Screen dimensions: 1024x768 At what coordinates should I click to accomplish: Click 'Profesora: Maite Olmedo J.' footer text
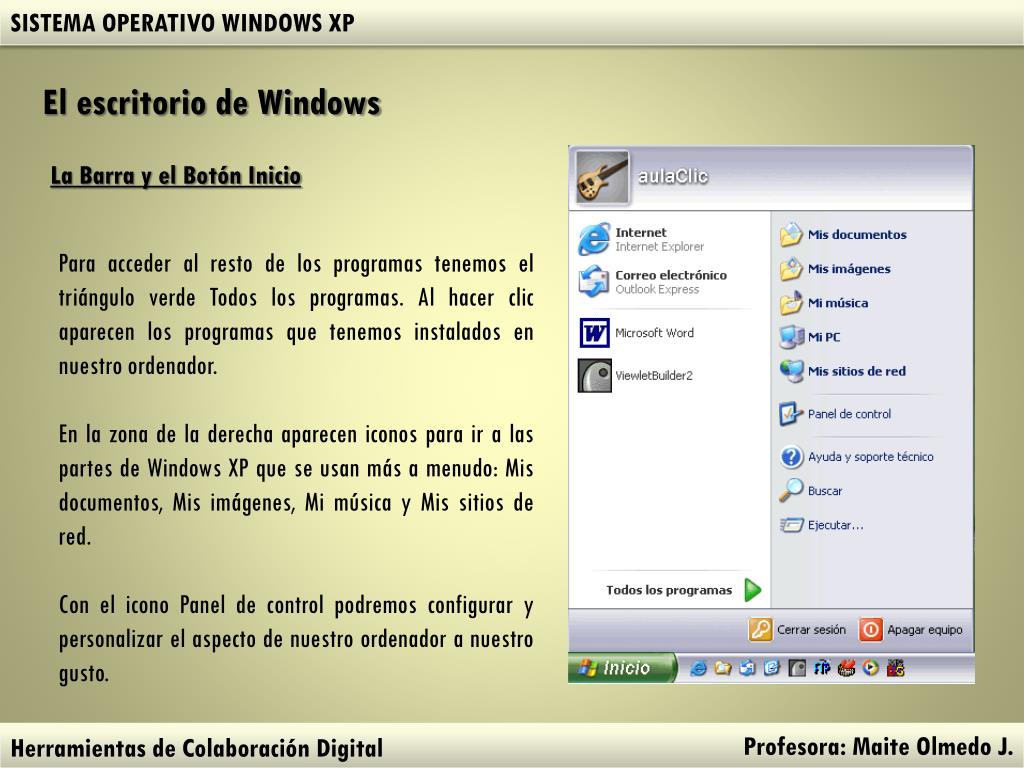tap(878, 746)
